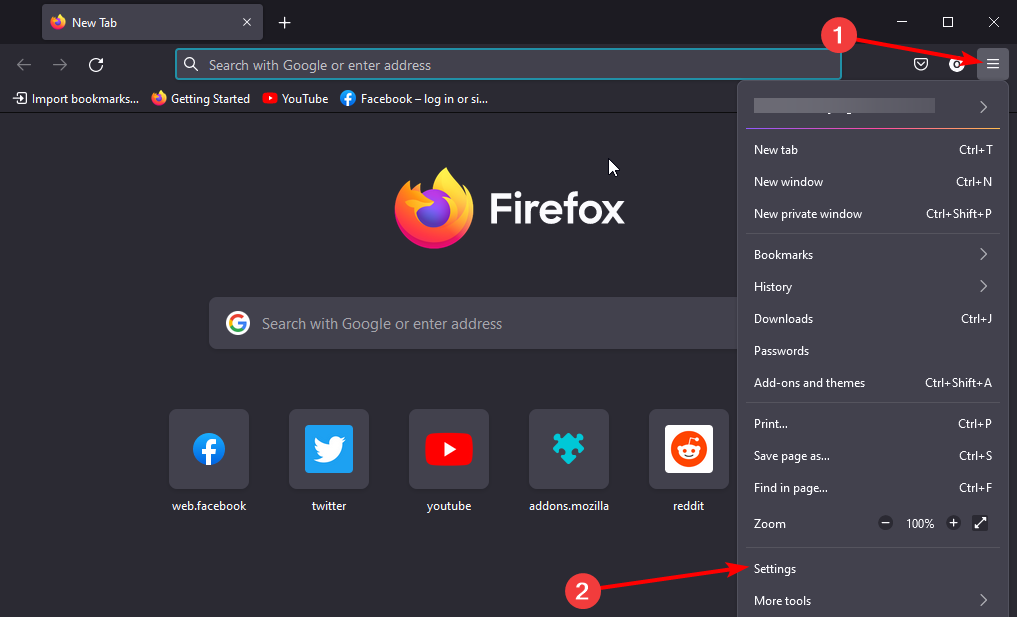Click the page reload icon
Screen dimensions: 1017x617
pos(95,64)
